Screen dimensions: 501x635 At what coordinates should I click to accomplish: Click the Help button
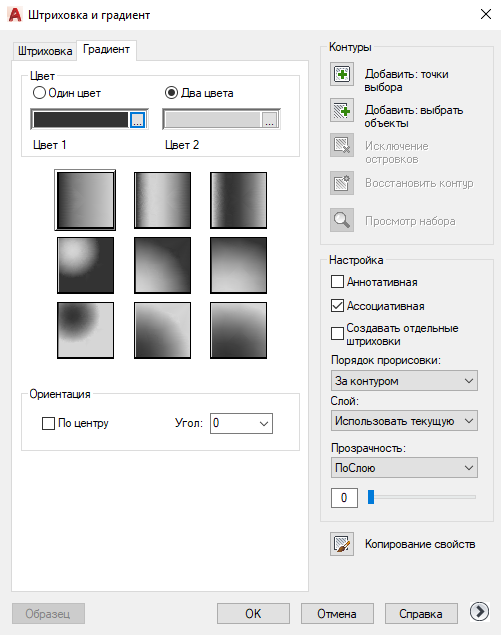pyautogui.click(x=421, y=614)
